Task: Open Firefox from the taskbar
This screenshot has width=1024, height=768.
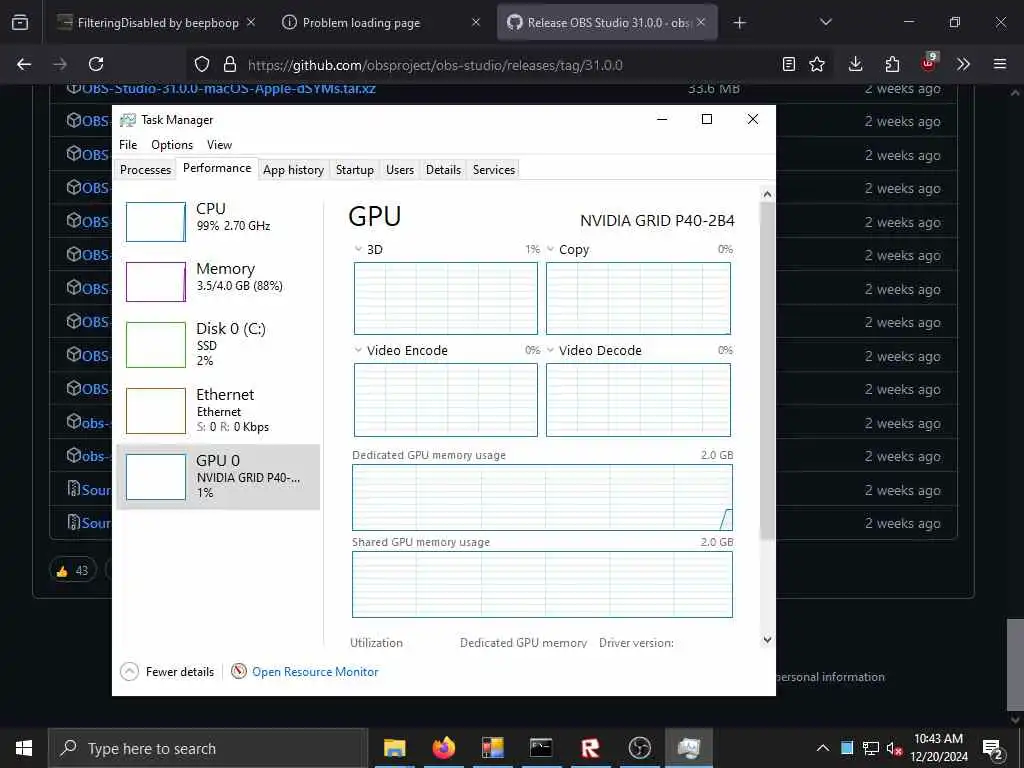Action: [x=443, y=748]
